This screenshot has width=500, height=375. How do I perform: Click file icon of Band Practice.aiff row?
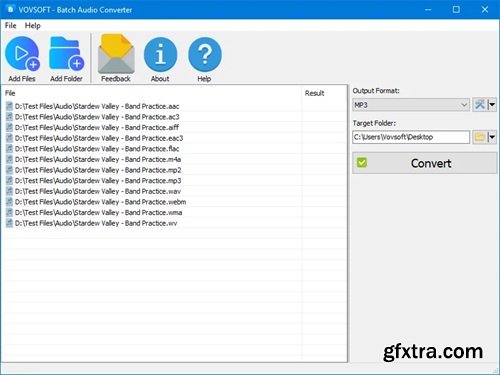[x=9, y=128]
